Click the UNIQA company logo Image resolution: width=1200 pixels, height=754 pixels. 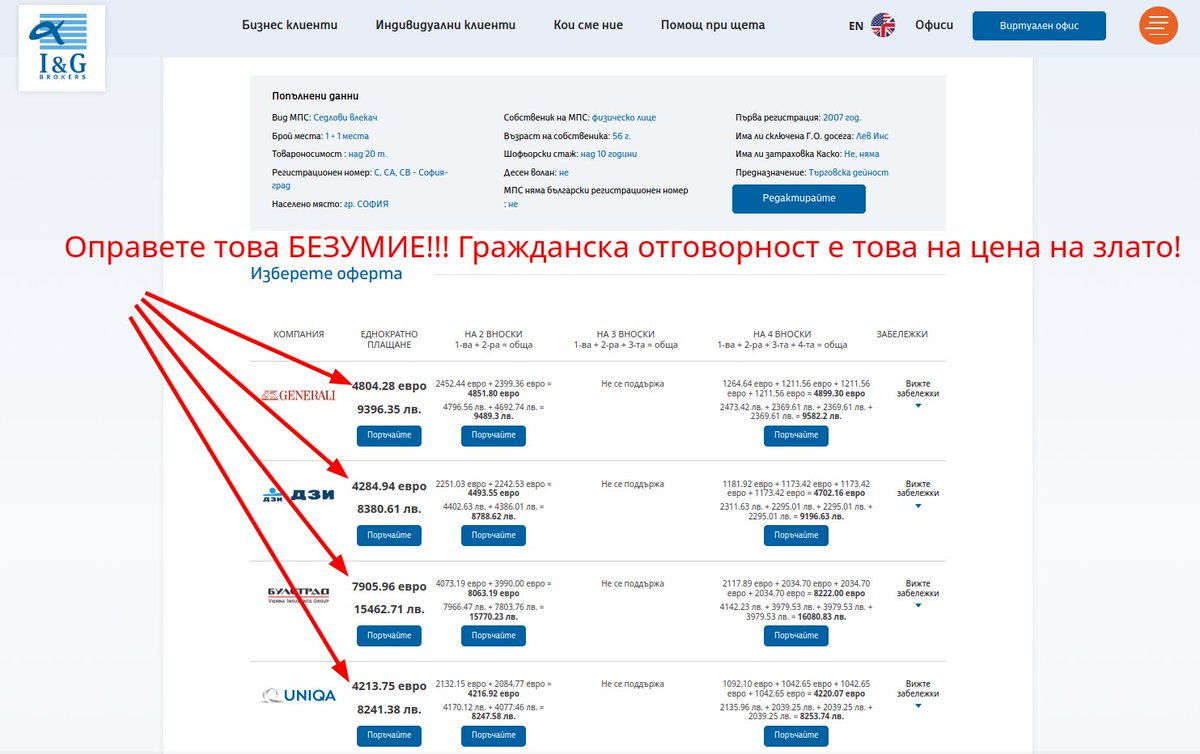[298, 695]
